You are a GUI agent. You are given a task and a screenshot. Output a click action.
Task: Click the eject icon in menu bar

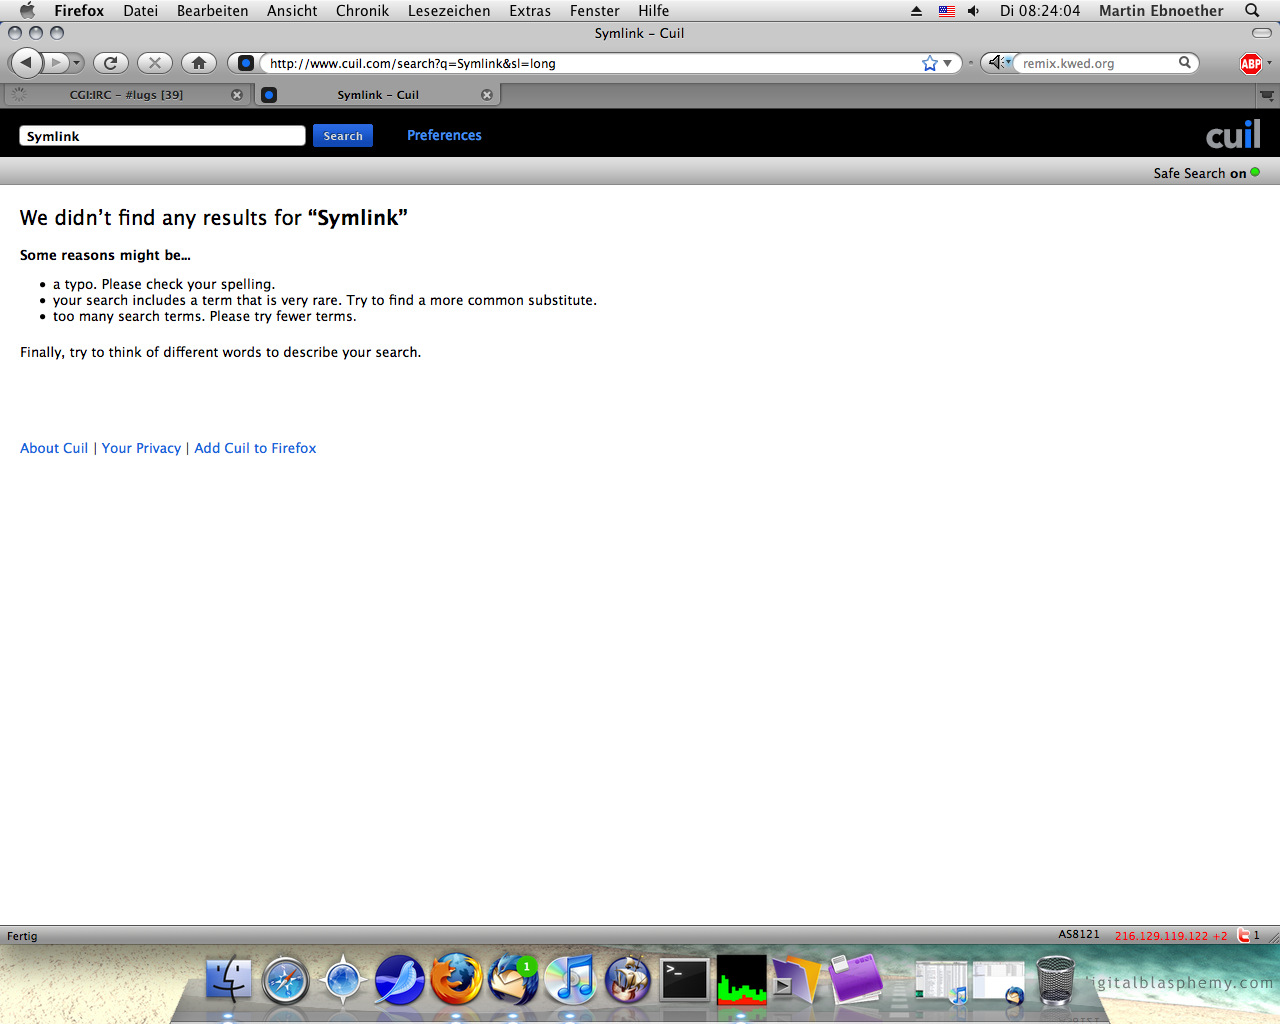coord(916,11)
